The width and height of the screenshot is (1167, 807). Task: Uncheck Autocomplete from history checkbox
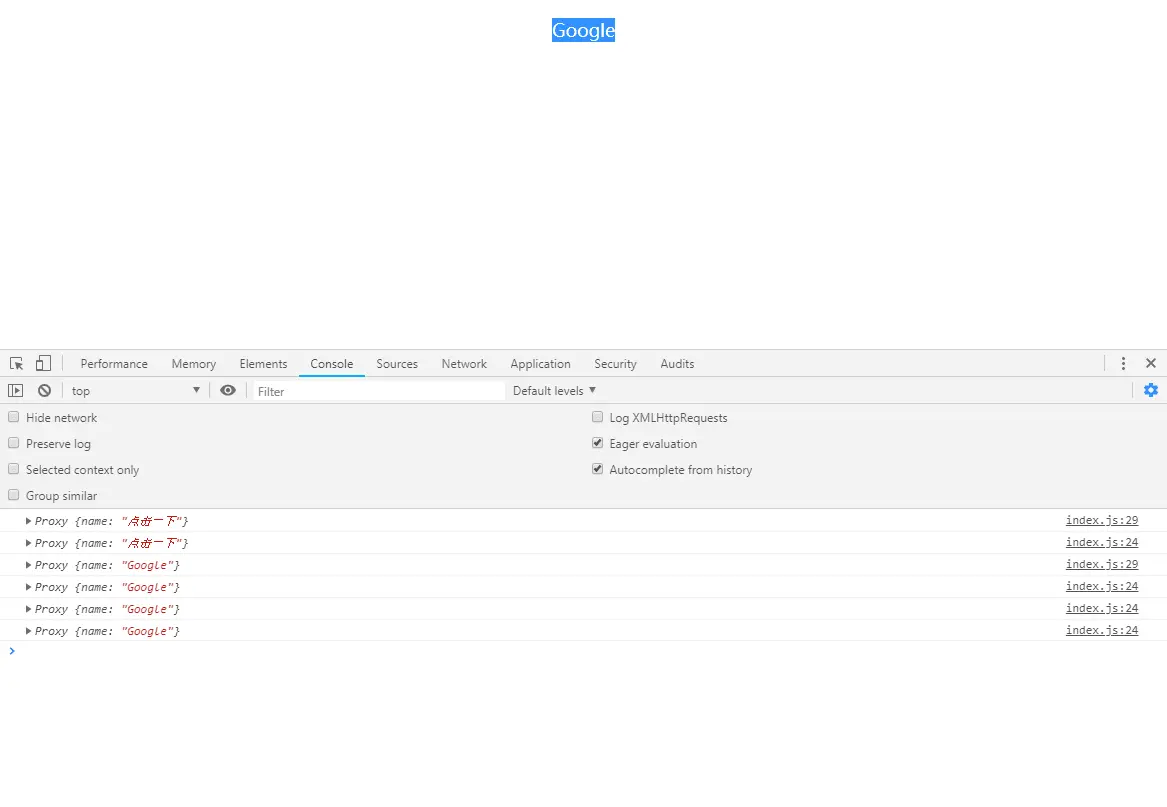click(597, 469)
